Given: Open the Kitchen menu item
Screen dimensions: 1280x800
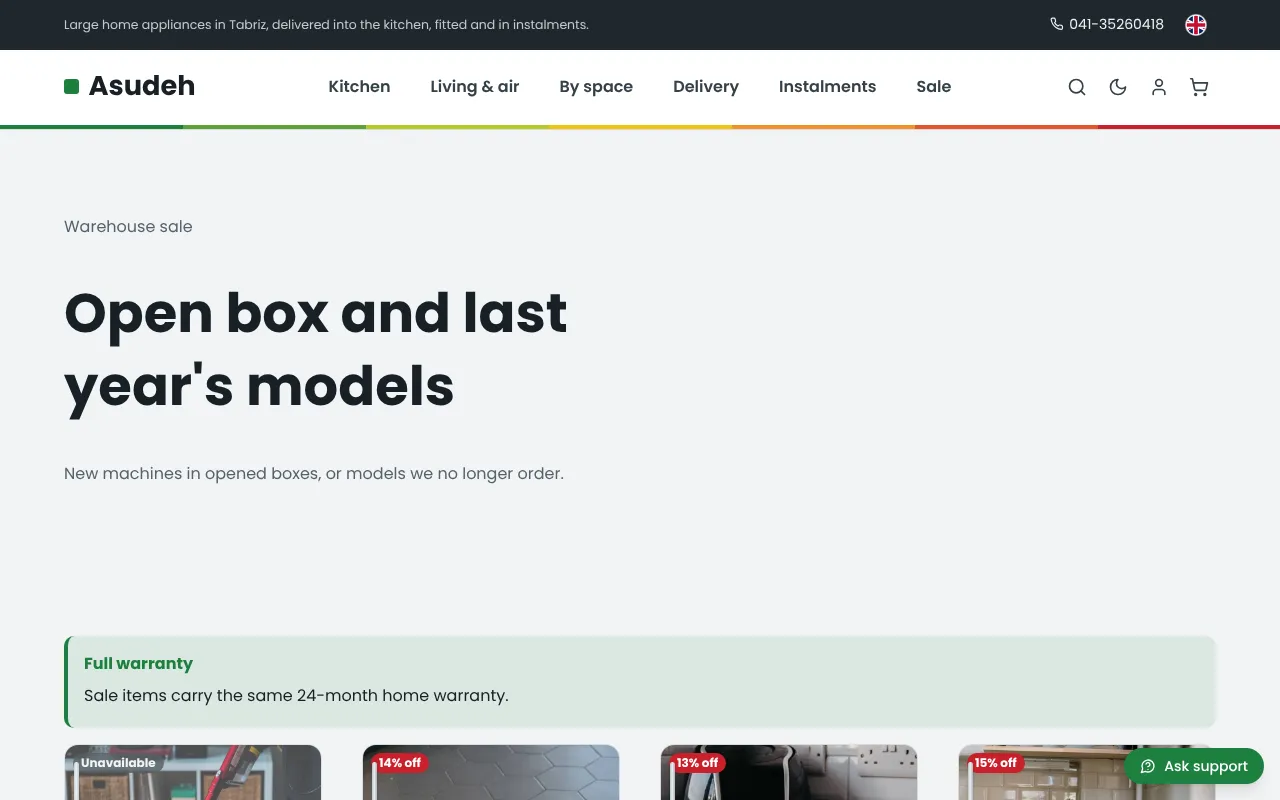Looking at the screenshot, I should pos(359,87).
